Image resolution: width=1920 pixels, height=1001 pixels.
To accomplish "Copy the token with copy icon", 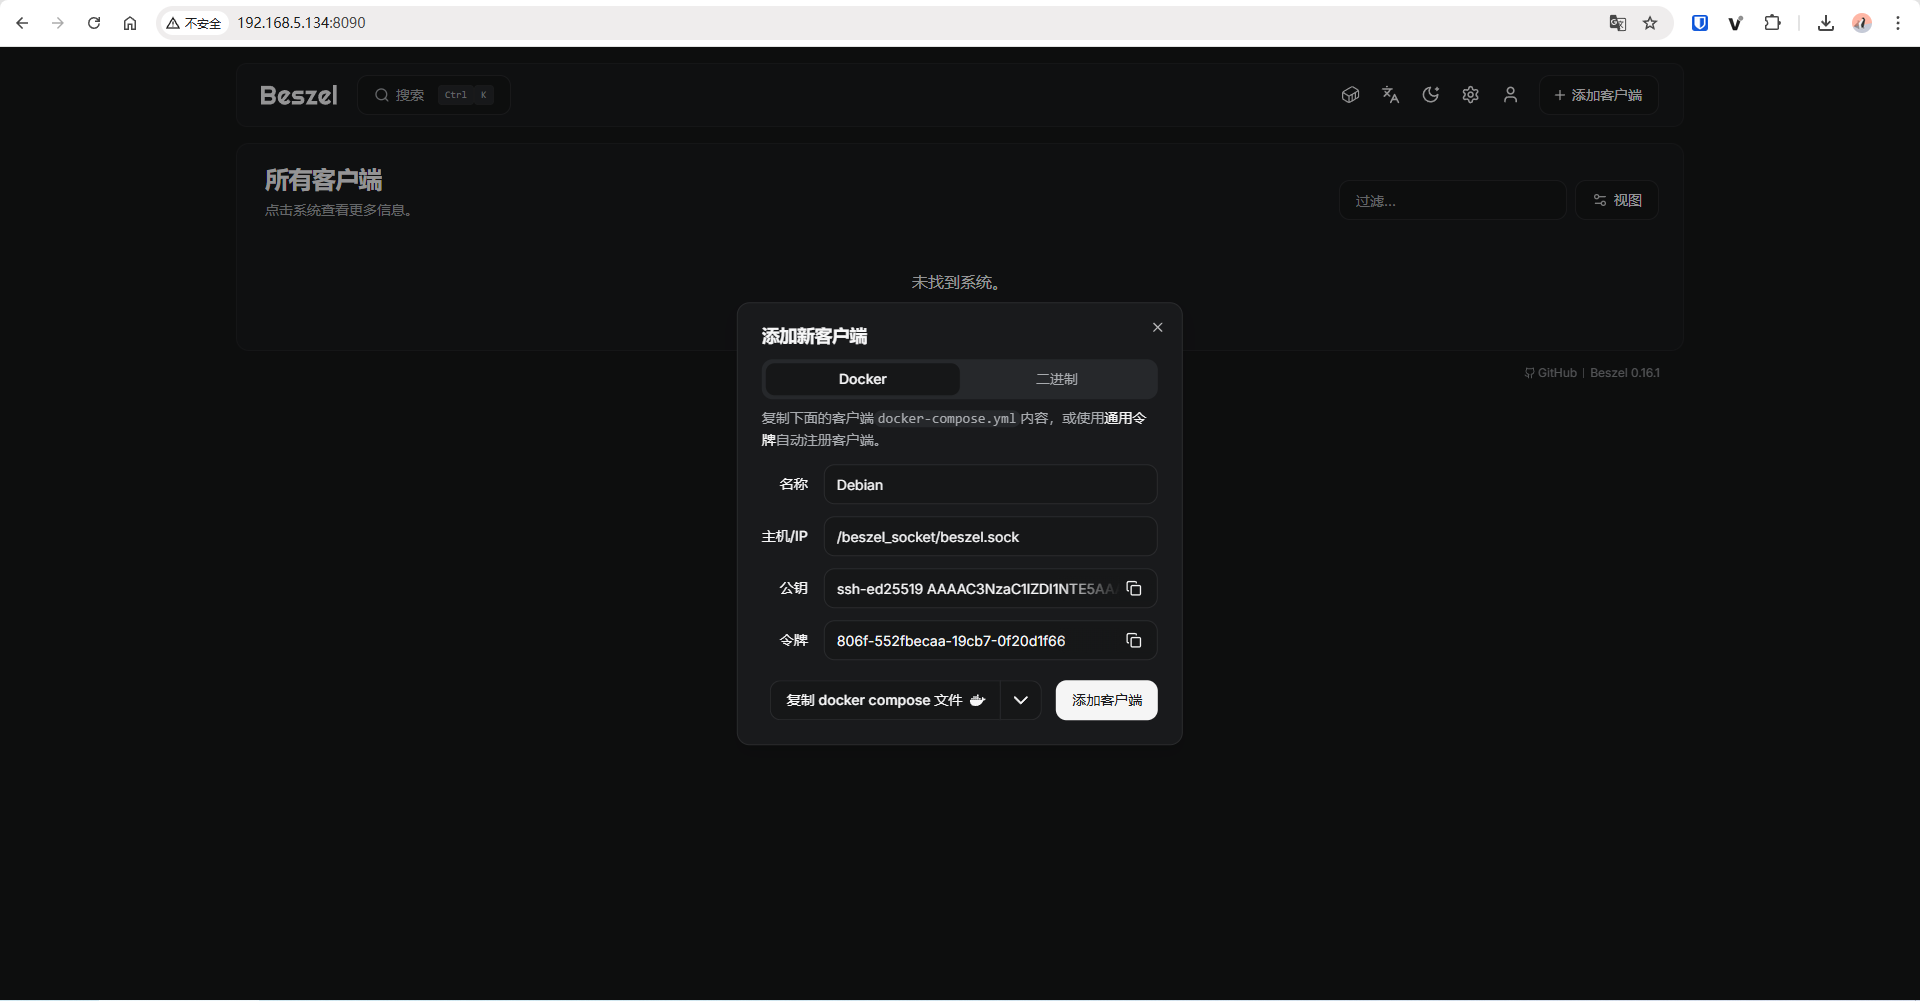I will pos(1133,641).
